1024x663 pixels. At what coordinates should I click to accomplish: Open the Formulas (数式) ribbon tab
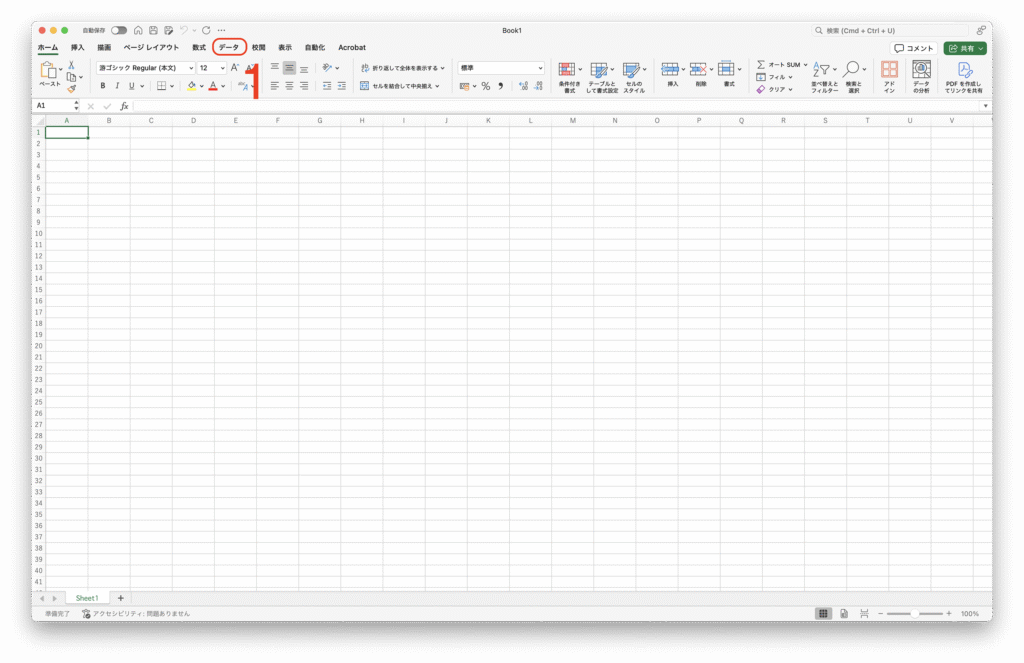(199, 48)
